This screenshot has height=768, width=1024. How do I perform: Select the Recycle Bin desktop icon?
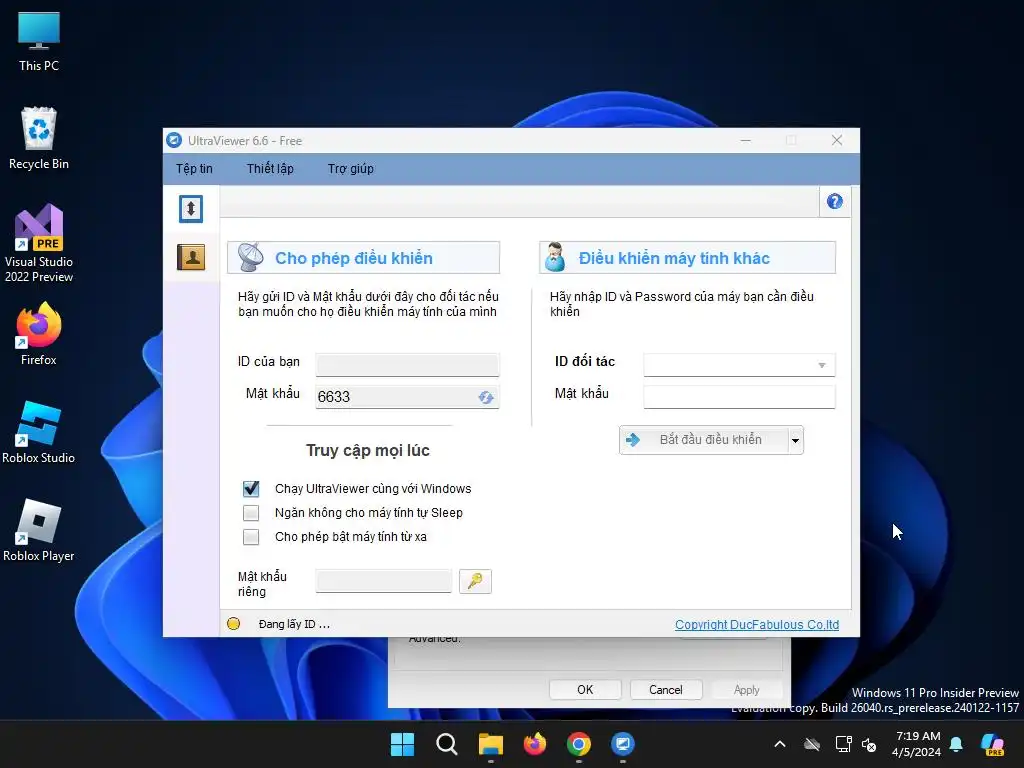(39, 138)
